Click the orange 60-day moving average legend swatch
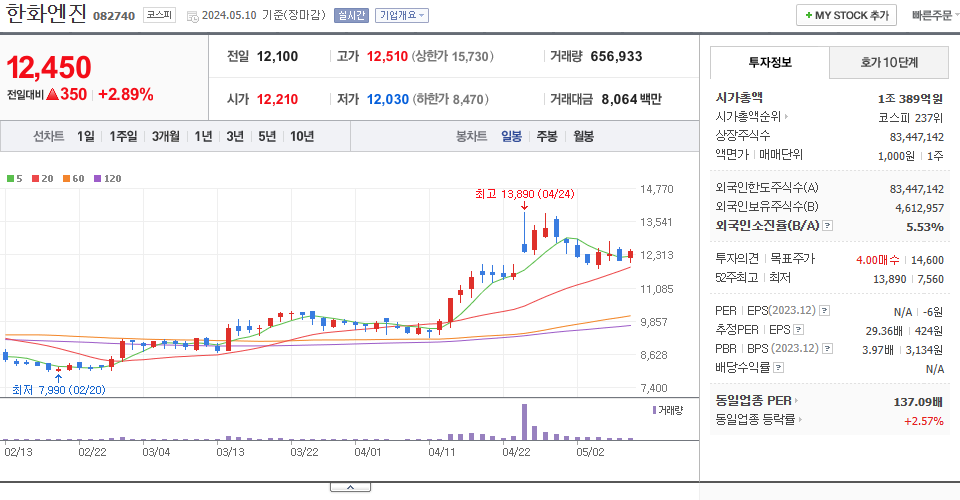The height and width of the screenshot is (500, 960). pos(66,179)
